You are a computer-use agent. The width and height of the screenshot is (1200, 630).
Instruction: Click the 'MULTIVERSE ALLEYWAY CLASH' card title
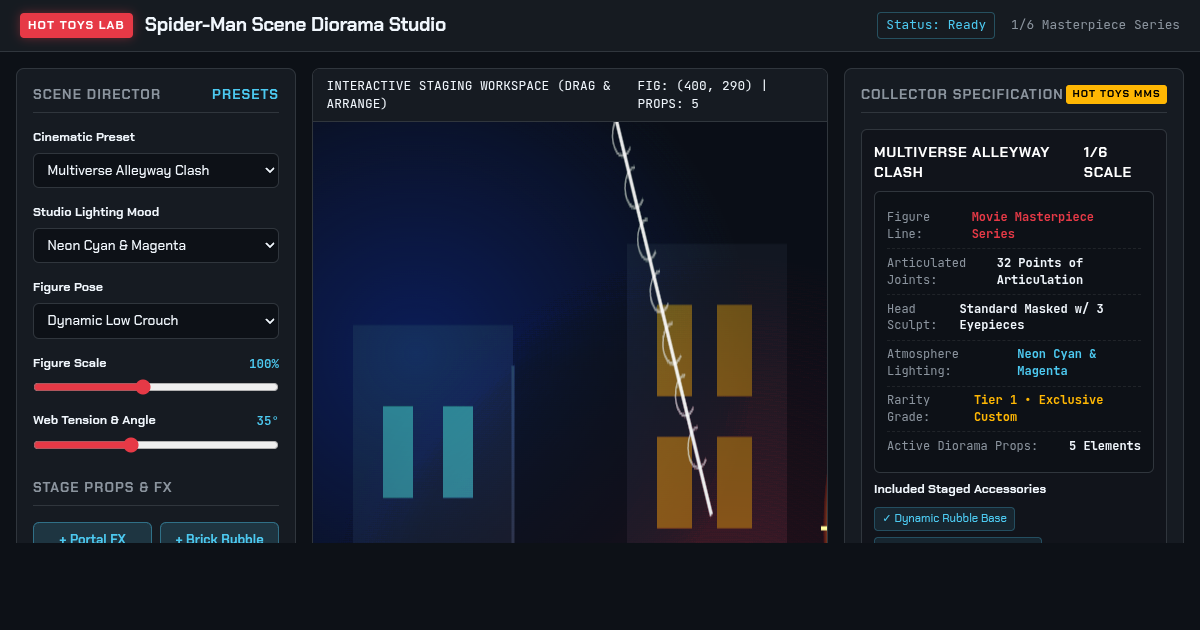(x=962, y=162)
